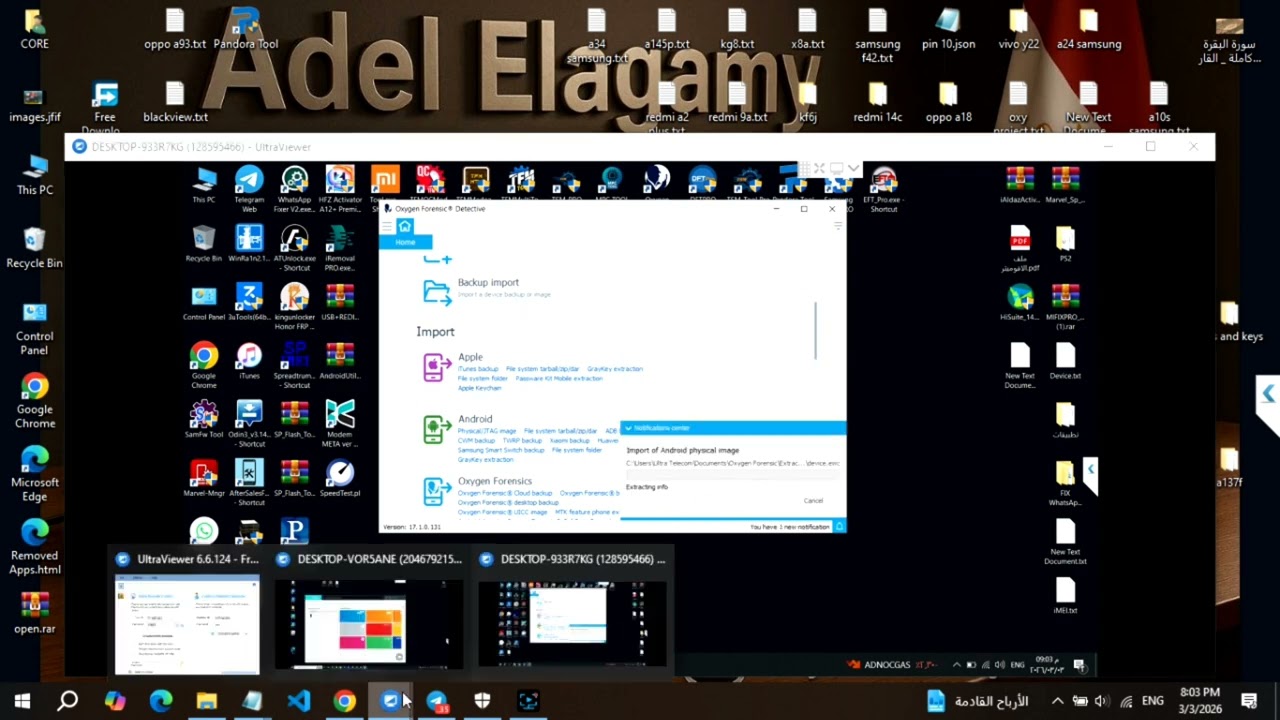Select the DESKTOP-933R7KG session thumbnail
Screen dimensions: 1280x720
572,612
